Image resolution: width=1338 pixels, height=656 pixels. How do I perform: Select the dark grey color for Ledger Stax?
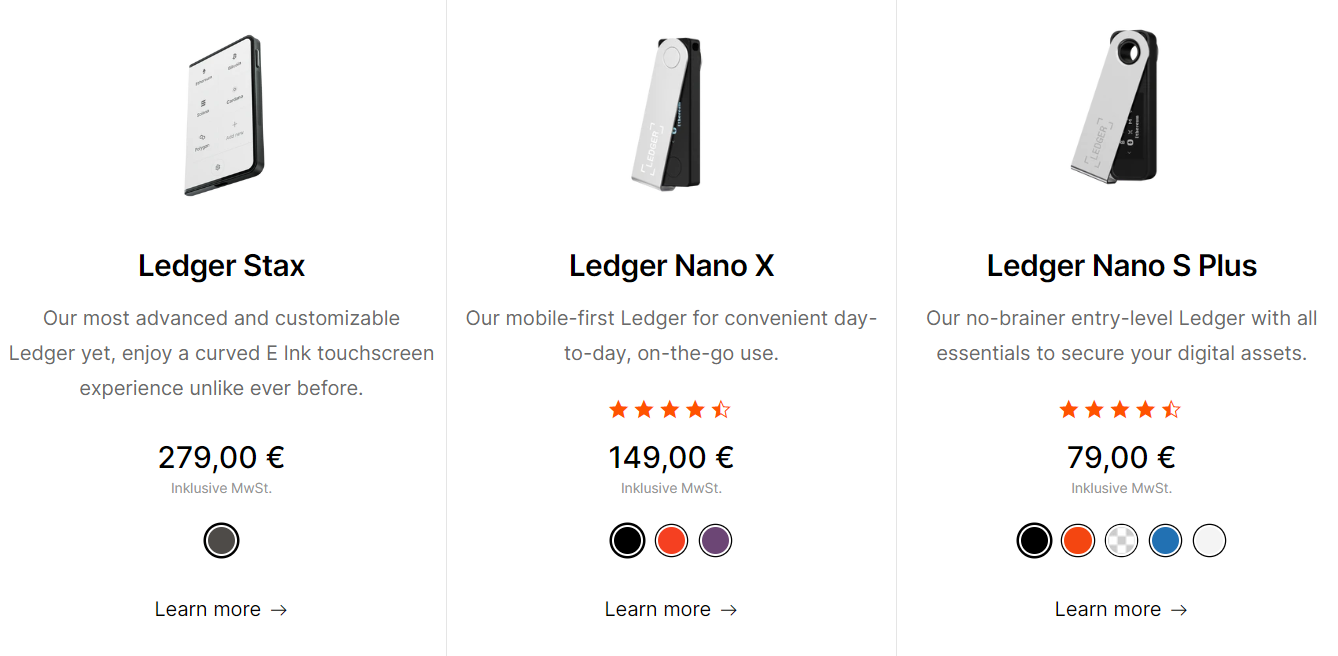[x=221, y=541]
